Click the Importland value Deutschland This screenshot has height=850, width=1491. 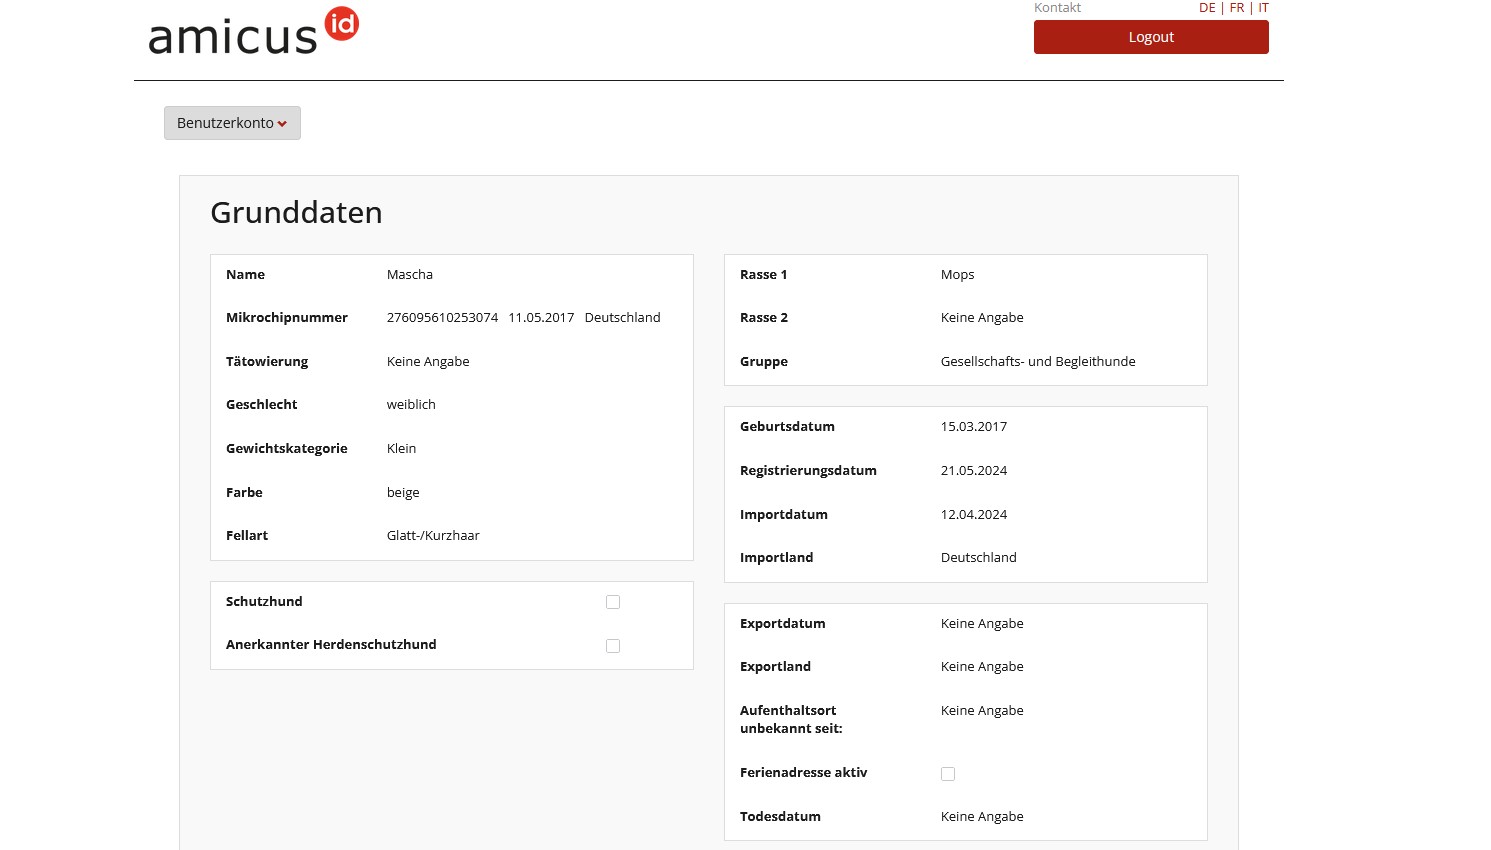(978, 558)
